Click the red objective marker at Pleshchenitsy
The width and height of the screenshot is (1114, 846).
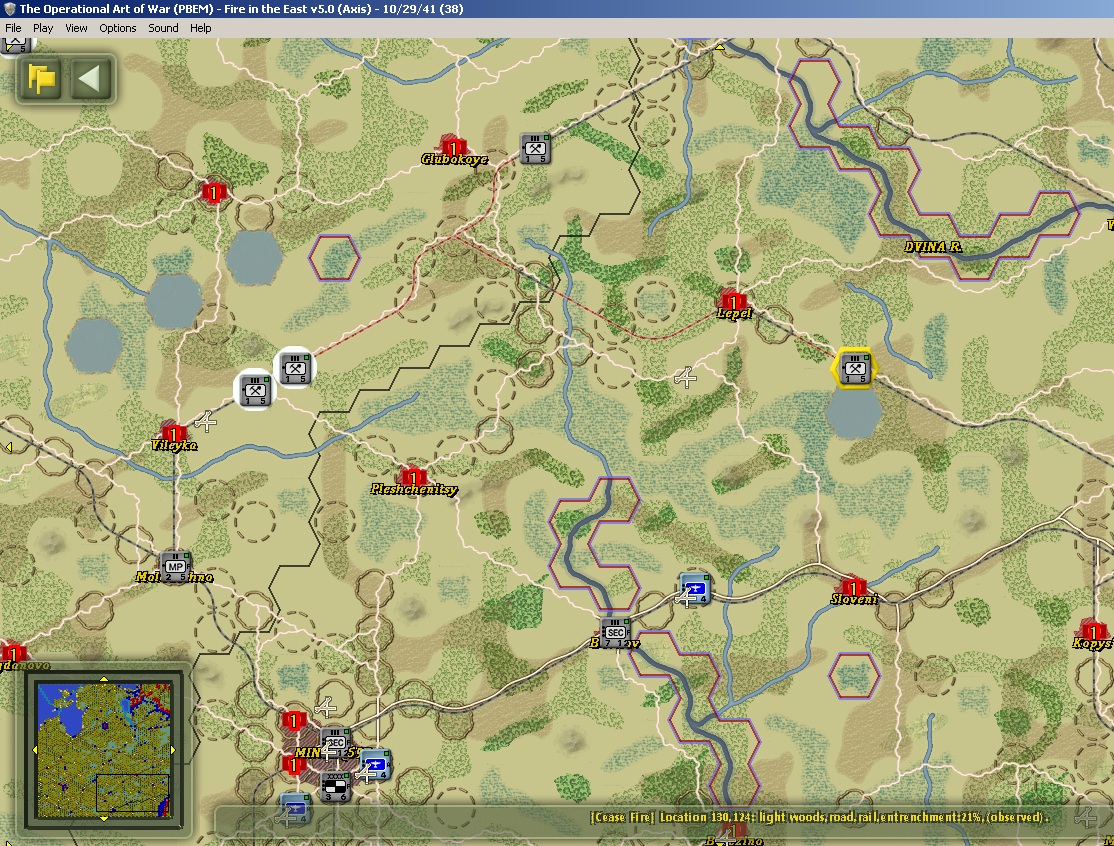pos(413,477)
